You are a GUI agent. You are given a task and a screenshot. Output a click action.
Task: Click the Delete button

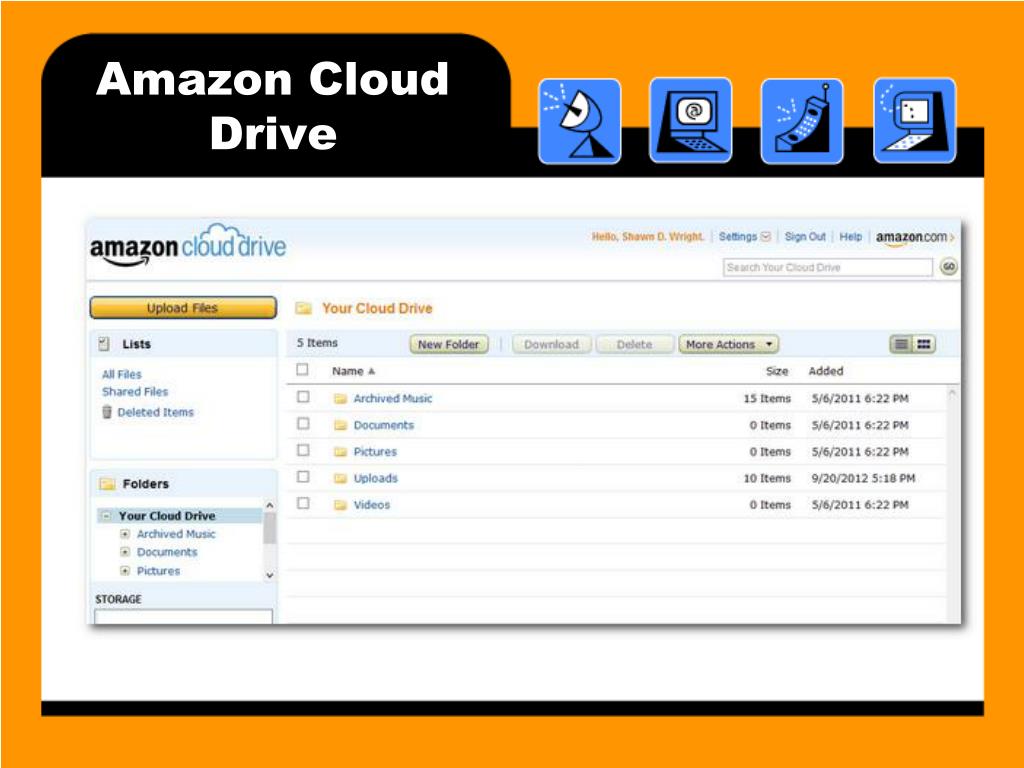[x=634, y=344]
